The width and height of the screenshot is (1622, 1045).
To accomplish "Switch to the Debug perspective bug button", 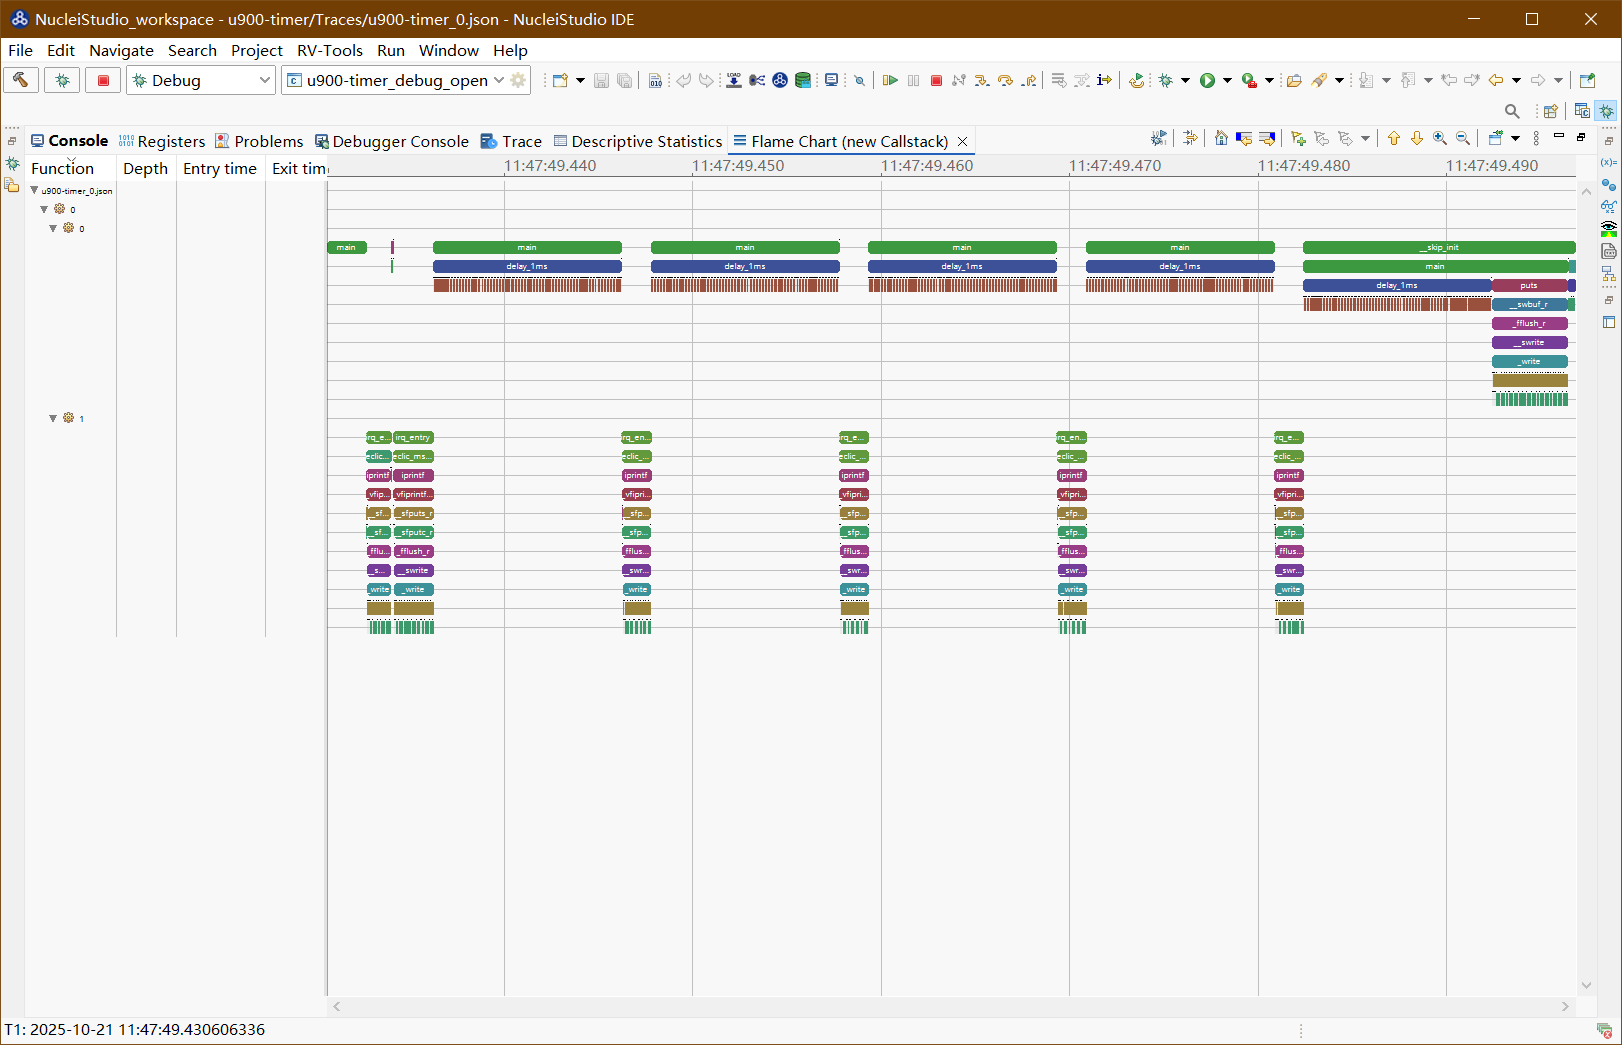I will (x=1606, y=111).
